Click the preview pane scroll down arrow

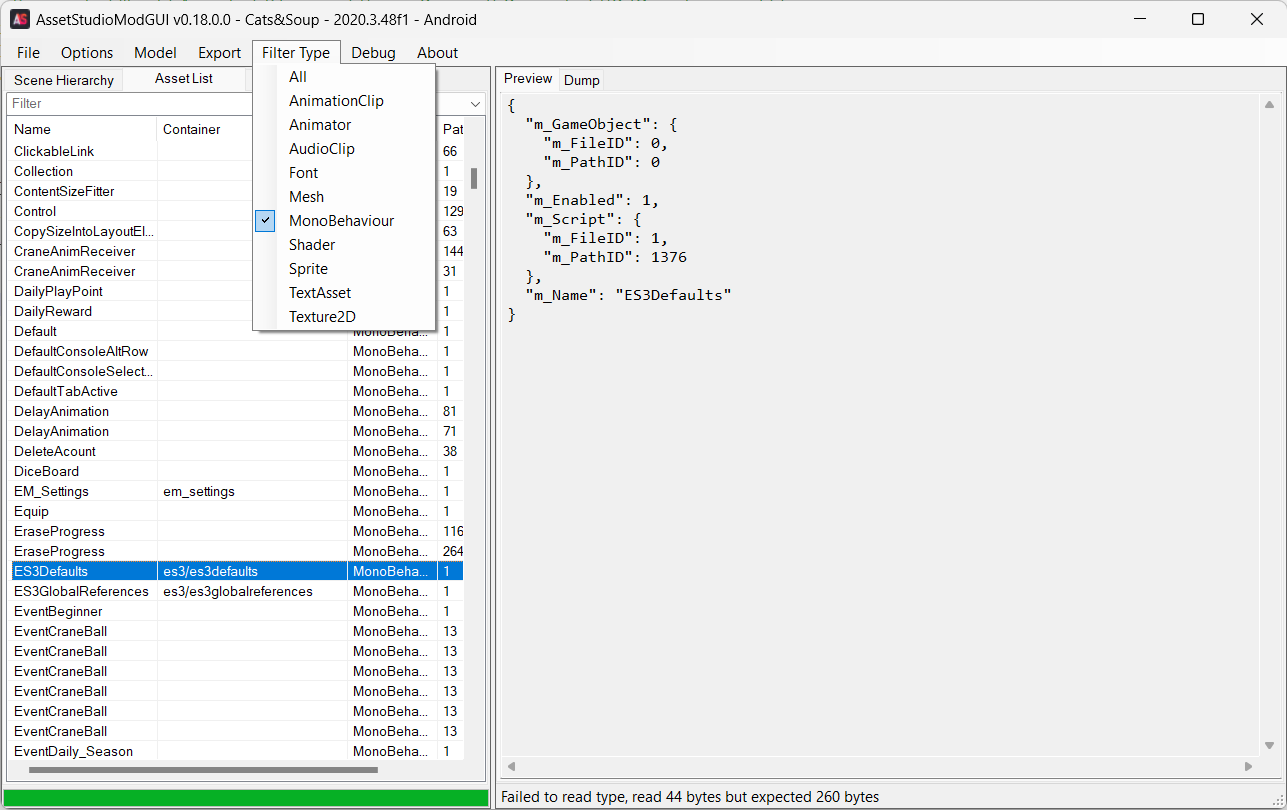click(x=1269, y=745)
